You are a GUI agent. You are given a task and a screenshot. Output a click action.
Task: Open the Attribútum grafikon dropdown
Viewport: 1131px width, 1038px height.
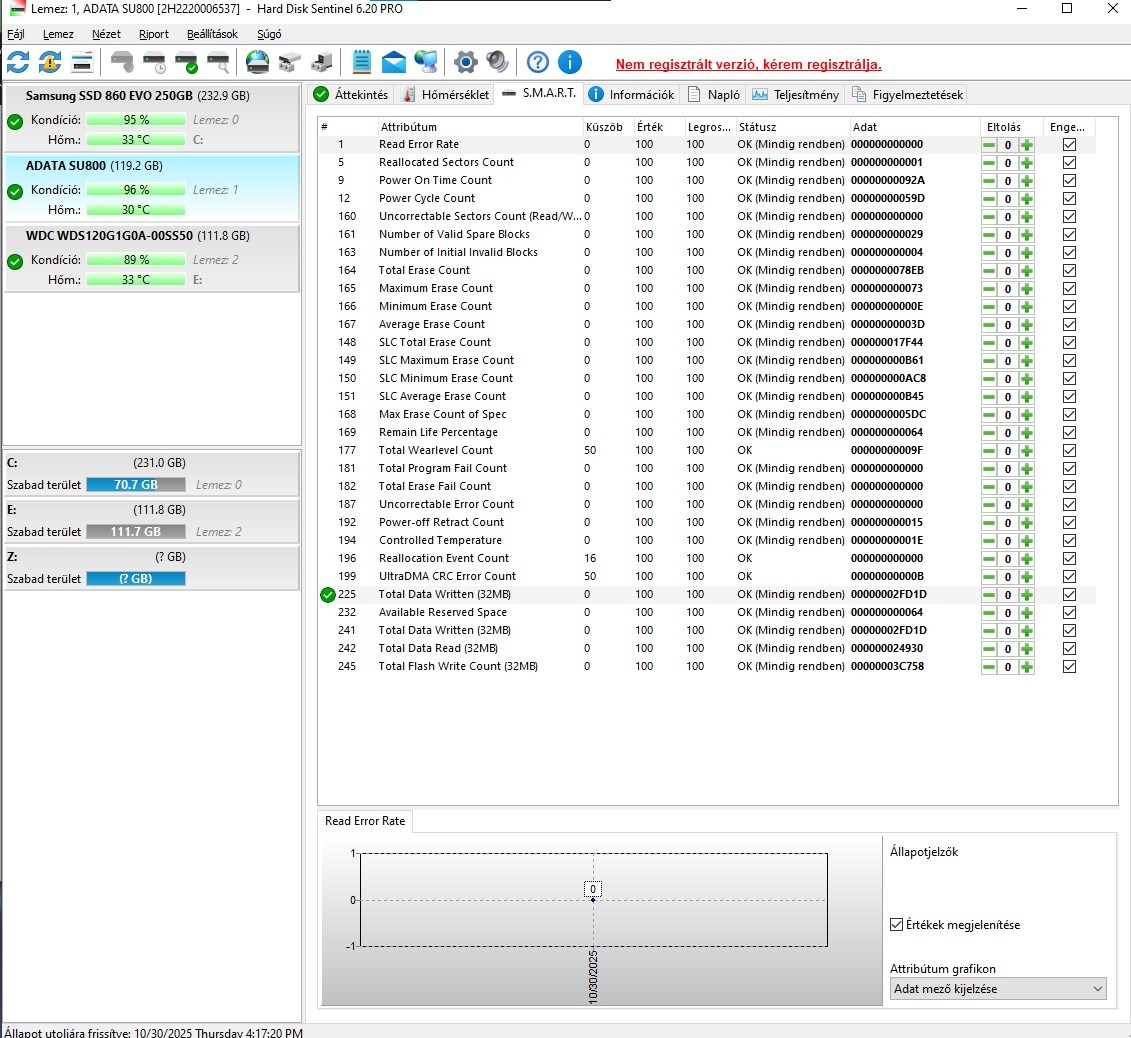(998, 988)
